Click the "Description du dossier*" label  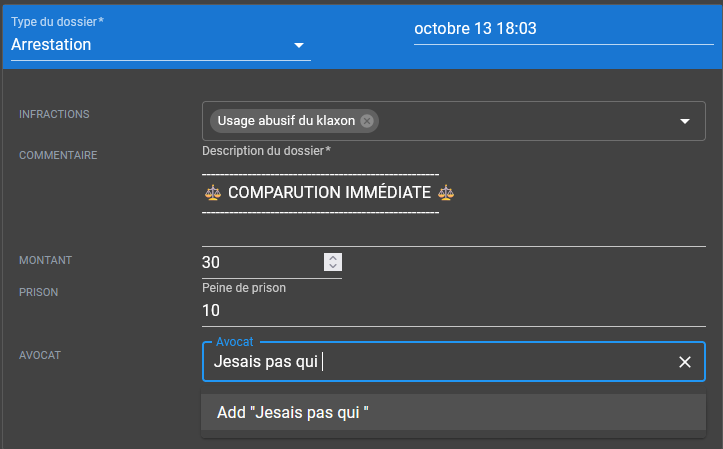pyautogui.click(x=266, y=151)
